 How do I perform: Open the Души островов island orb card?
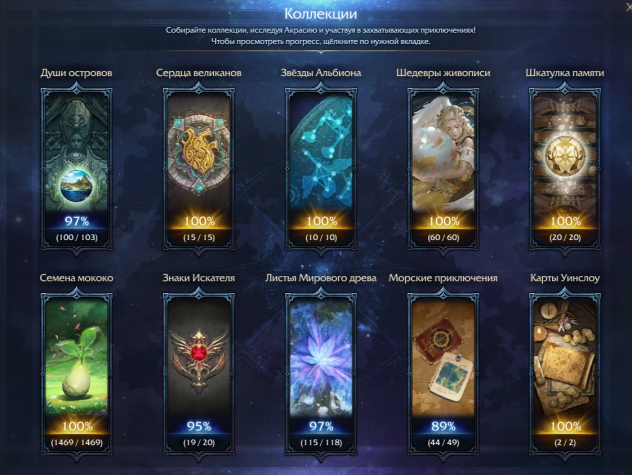tap(77, 169)
